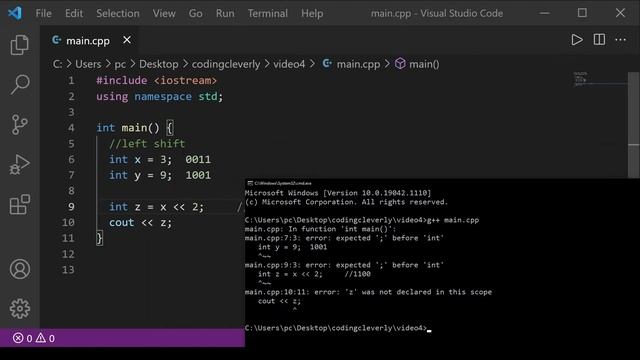Click the Users breadcrumb segment
The height and width of the screenshot is (360, 640).
click(88, 64)
